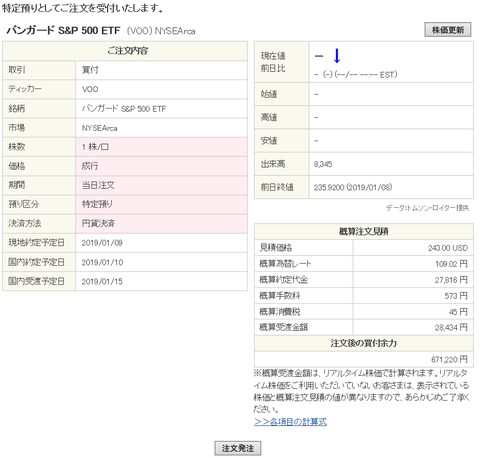Select the date 2019/01/09

[x=102, y=243]
